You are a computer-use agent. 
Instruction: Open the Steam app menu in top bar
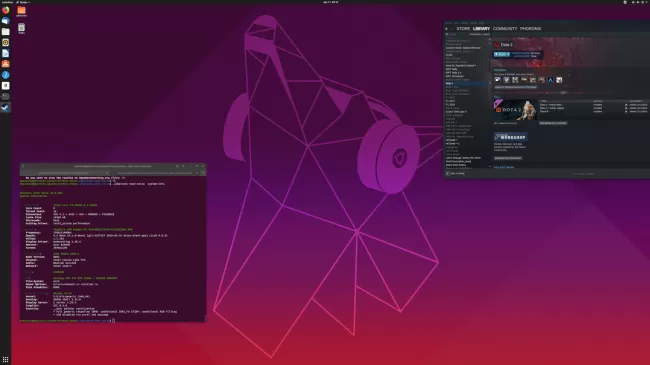point(23,2)
